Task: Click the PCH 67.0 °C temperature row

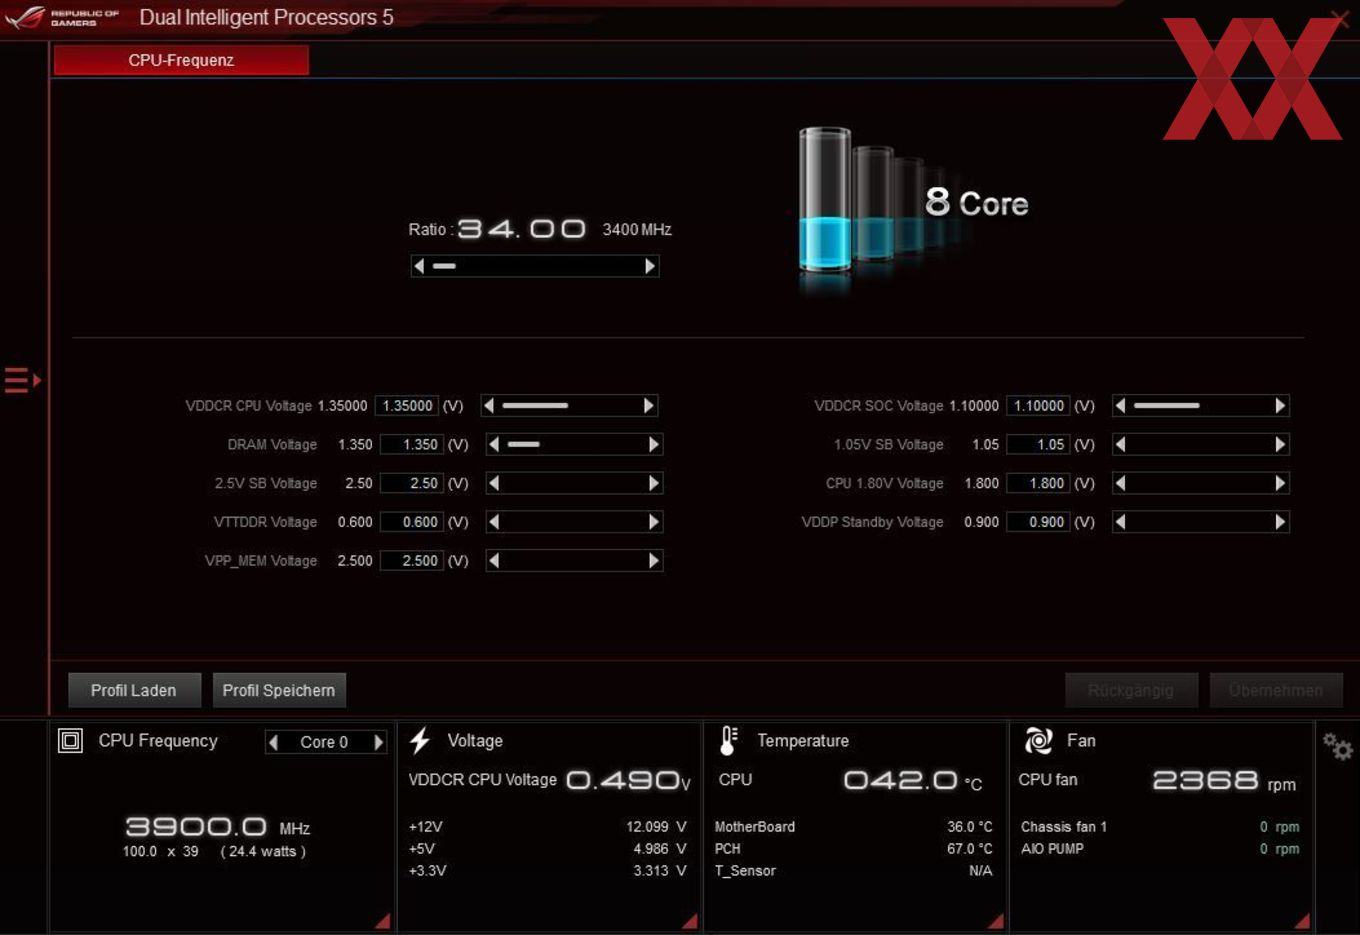Action: (853, 849)
